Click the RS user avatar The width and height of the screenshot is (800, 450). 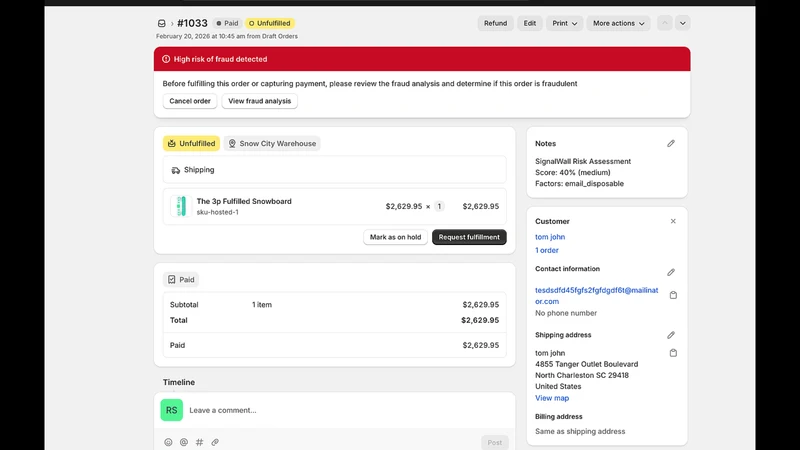pyautogui.click(x=171, y=410)
